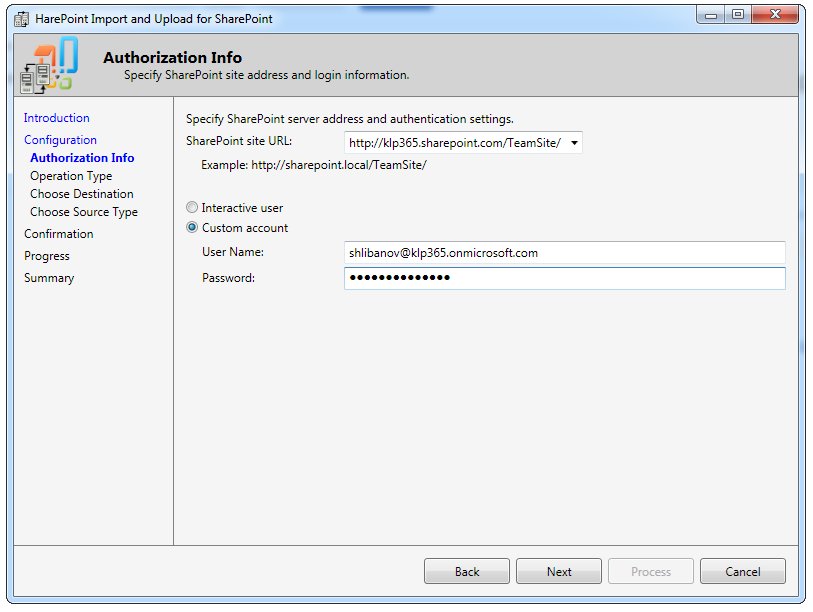
Task: Cancel the wizard
Action: (742, 571)
